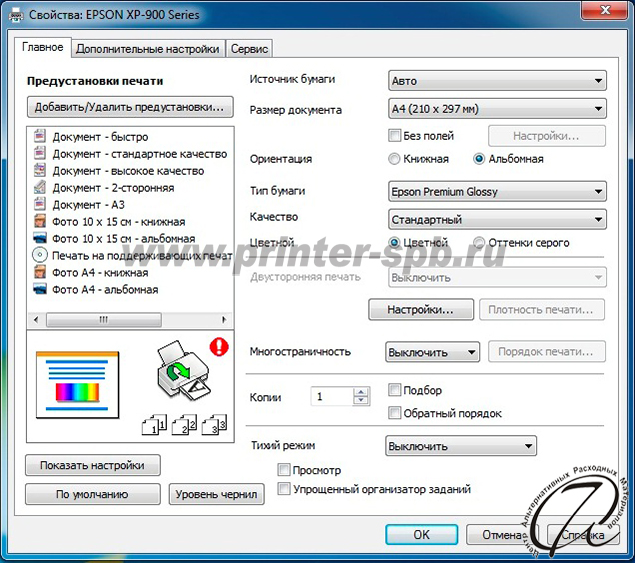The height and width of the screenshot is (563, 635).
Task: Click the collation icon showing pages 3 3
Action: tap(214, 425)
